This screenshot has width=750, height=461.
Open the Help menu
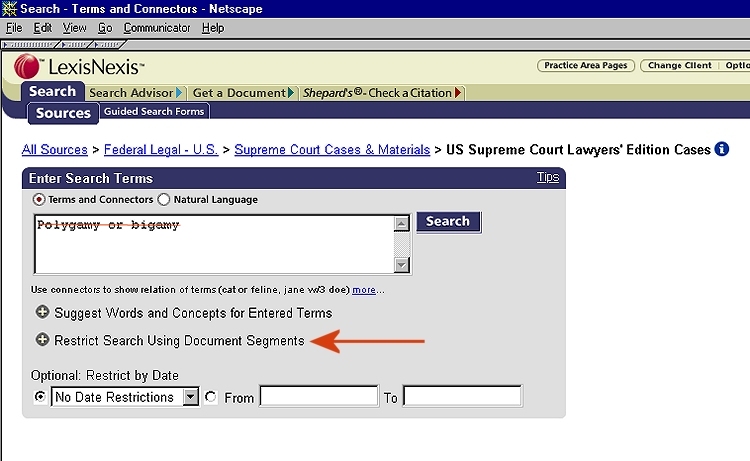[213, 28]
